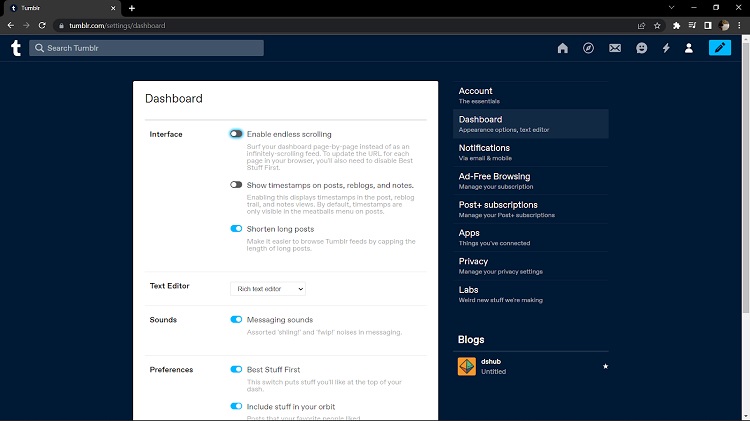Open the Chrome three-dot menu

click(739, 25)
